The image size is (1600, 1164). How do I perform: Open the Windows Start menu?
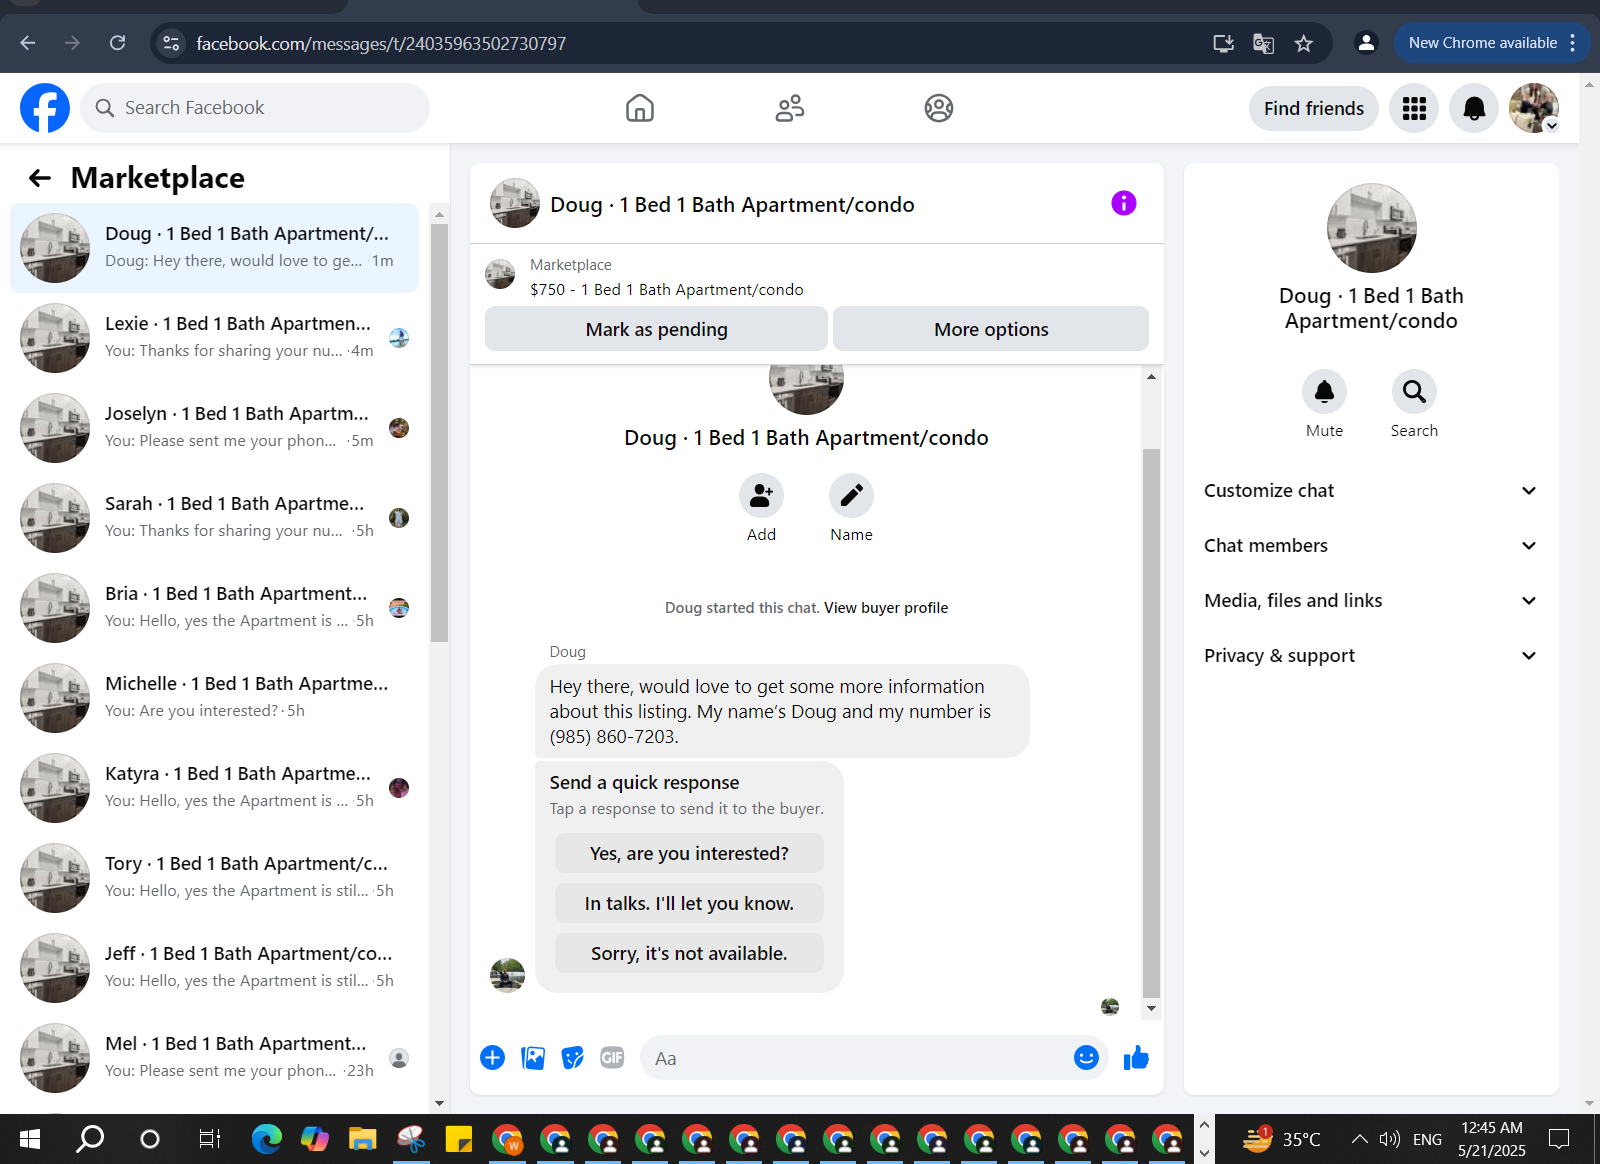click(x=30, y=1139)
